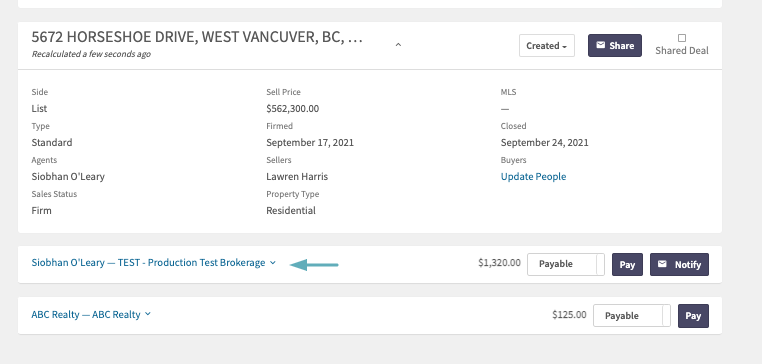Open the Payable dropdown for the $1,320.00 row
762x364 pixels.
coord(566,264)
